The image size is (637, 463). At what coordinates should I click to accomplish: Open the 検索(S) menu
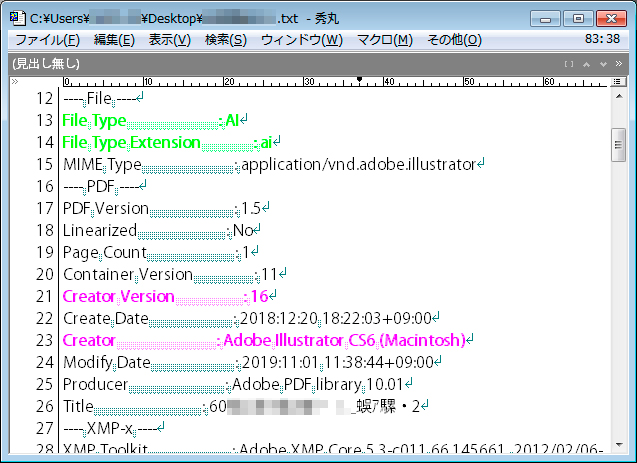(x=226, y=40)
